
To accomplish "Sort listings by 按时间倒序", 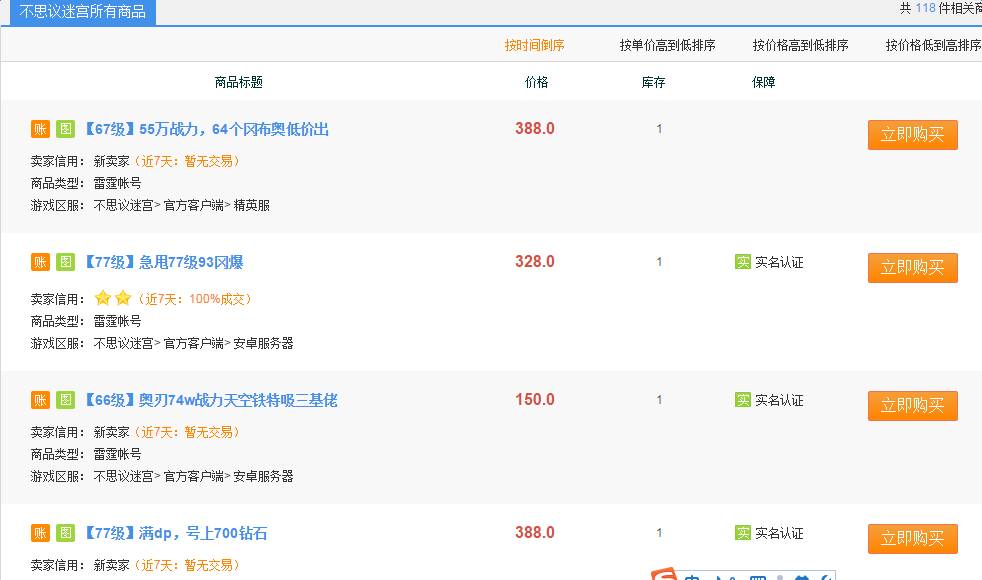I will 534,45.
